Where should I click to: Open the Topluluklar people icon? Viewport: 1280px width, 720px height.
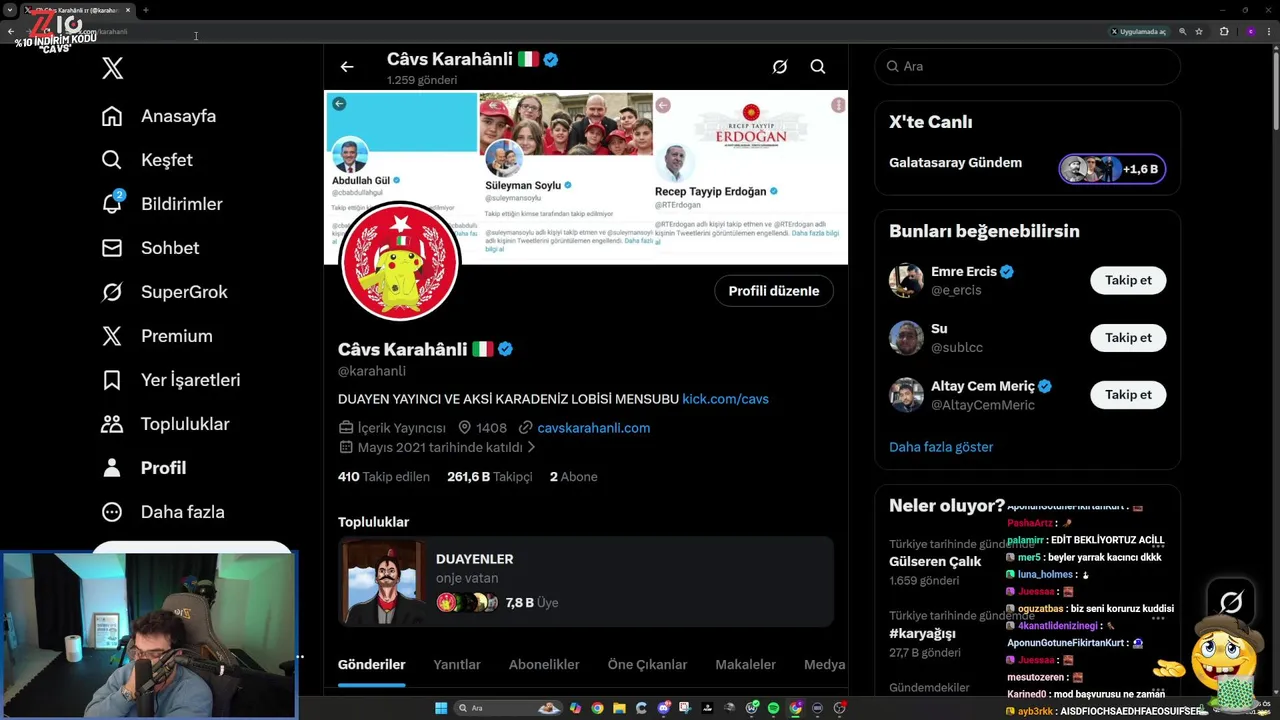coord(112,424)
